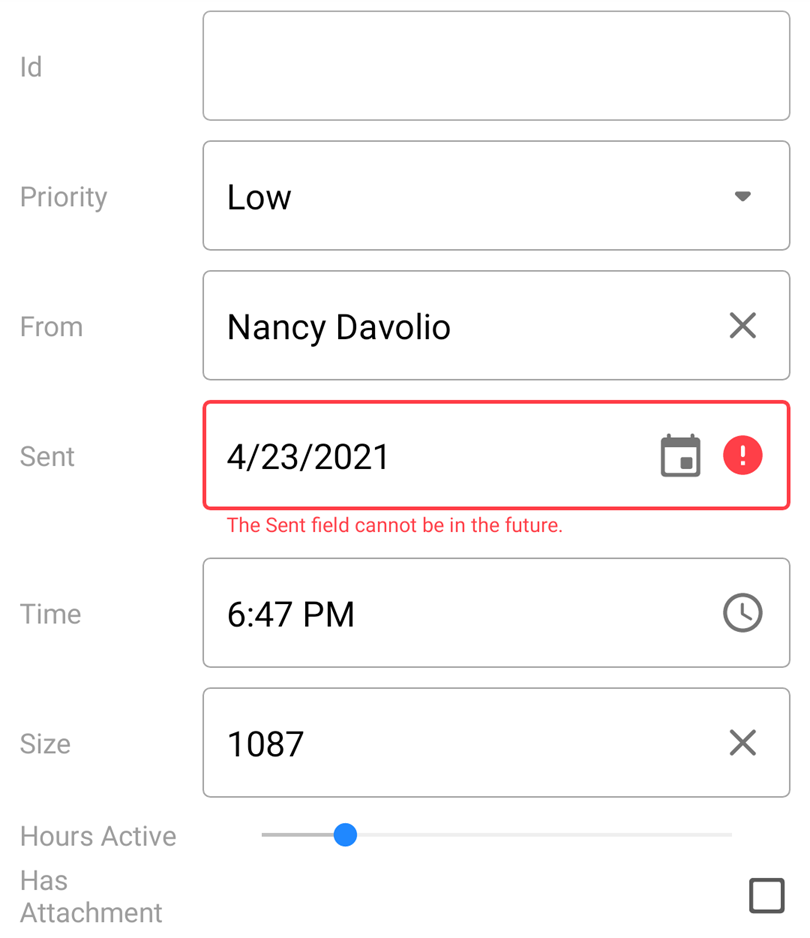Screen dimensions: 810x938
Task: Click the red error icon in Sent field
Action: 742,456
